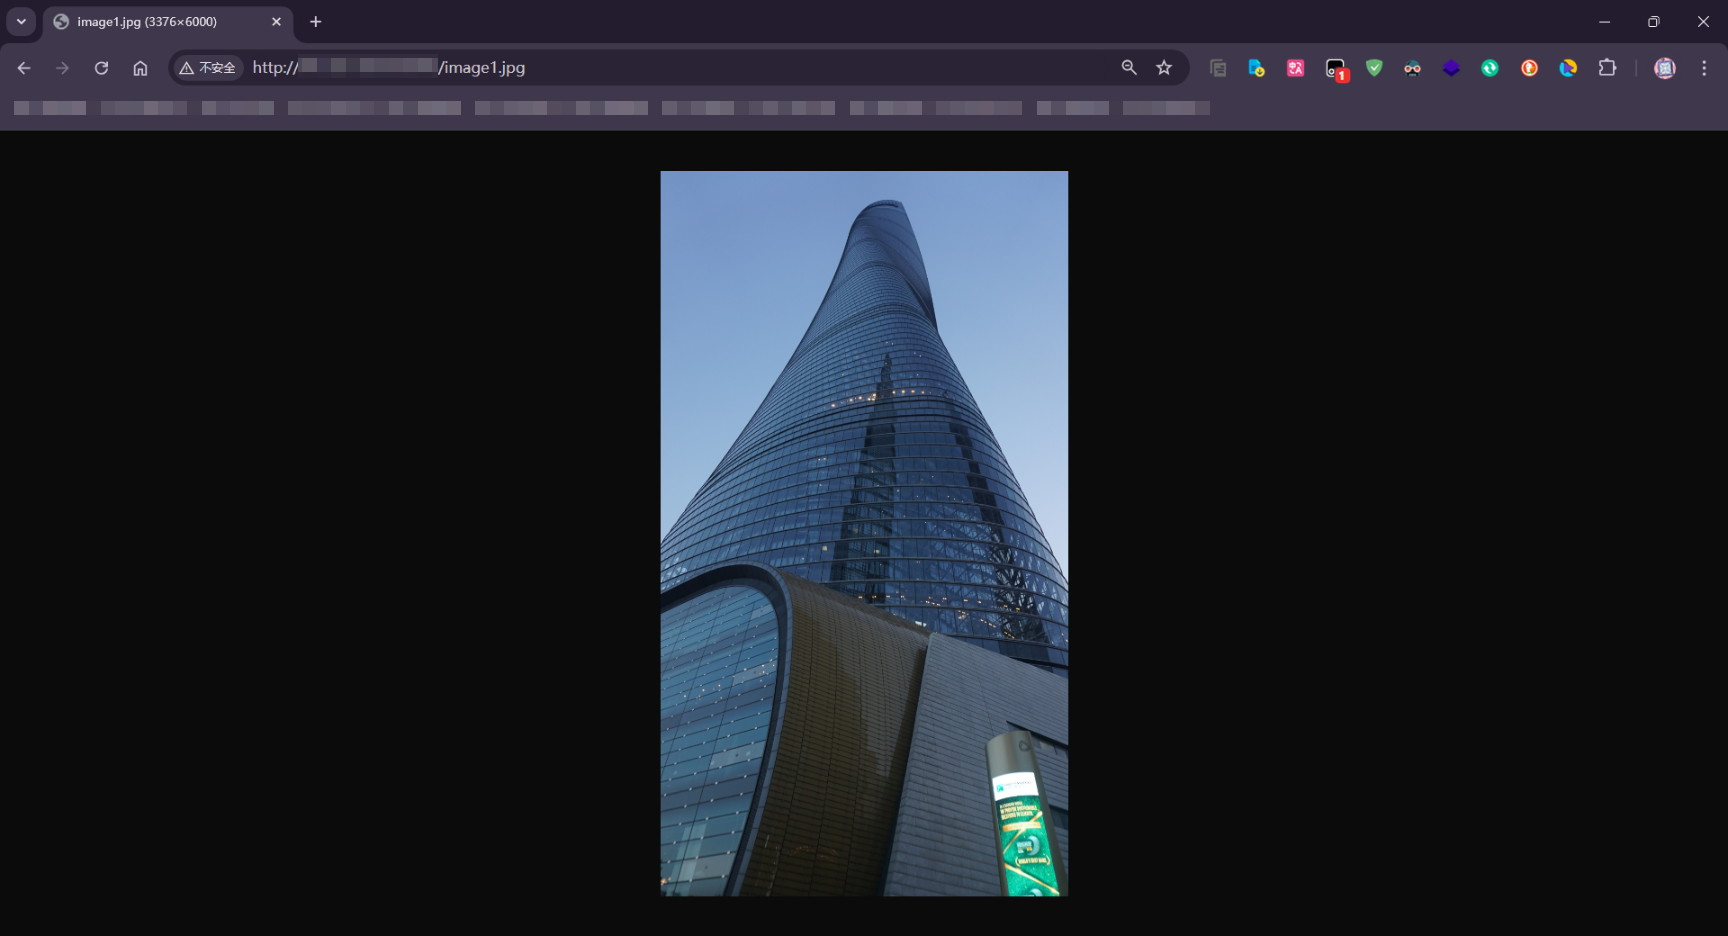Click the extension with red 1 badge
The height and width of the screenshot is (936, 1728).
tap(1335, 68)
